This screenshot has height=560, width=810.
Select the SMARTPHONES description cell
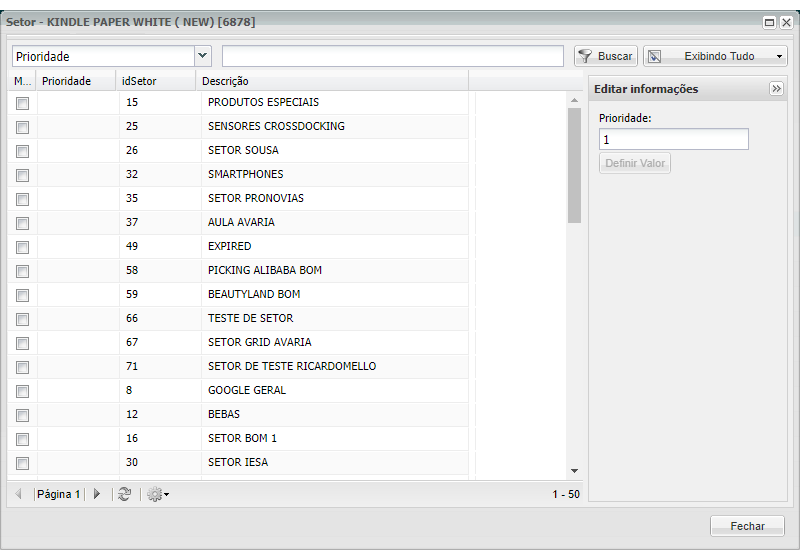click(x=335, y=174)
